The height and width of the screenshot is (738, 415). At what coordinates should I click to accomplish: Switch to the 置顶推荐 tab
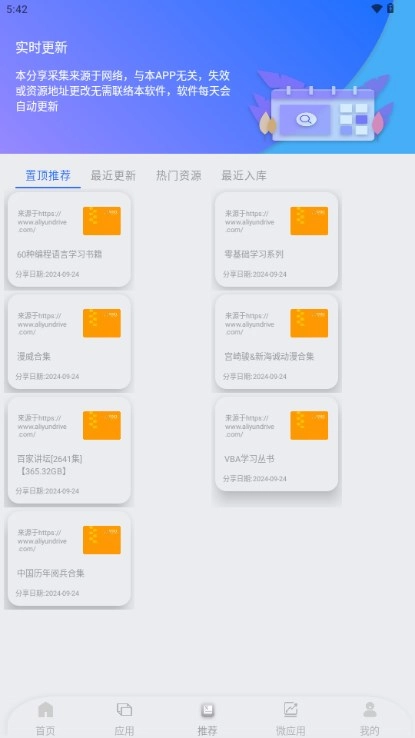coord(48,176)
